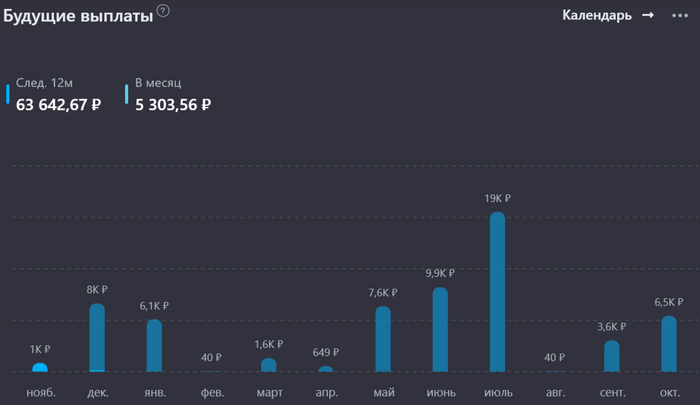Click the авг. month axis label
Screen dimensions: 700x405
pos(554,392)
